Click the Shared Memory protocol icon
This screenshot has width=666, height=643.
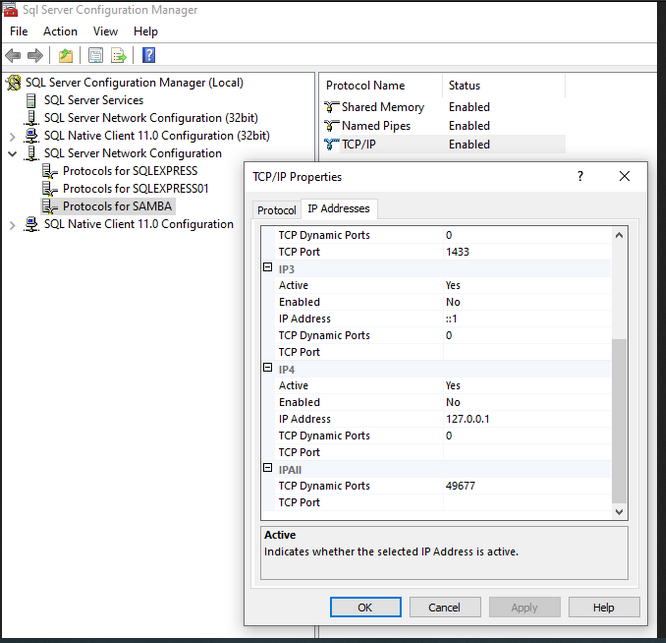coord(331,107)
